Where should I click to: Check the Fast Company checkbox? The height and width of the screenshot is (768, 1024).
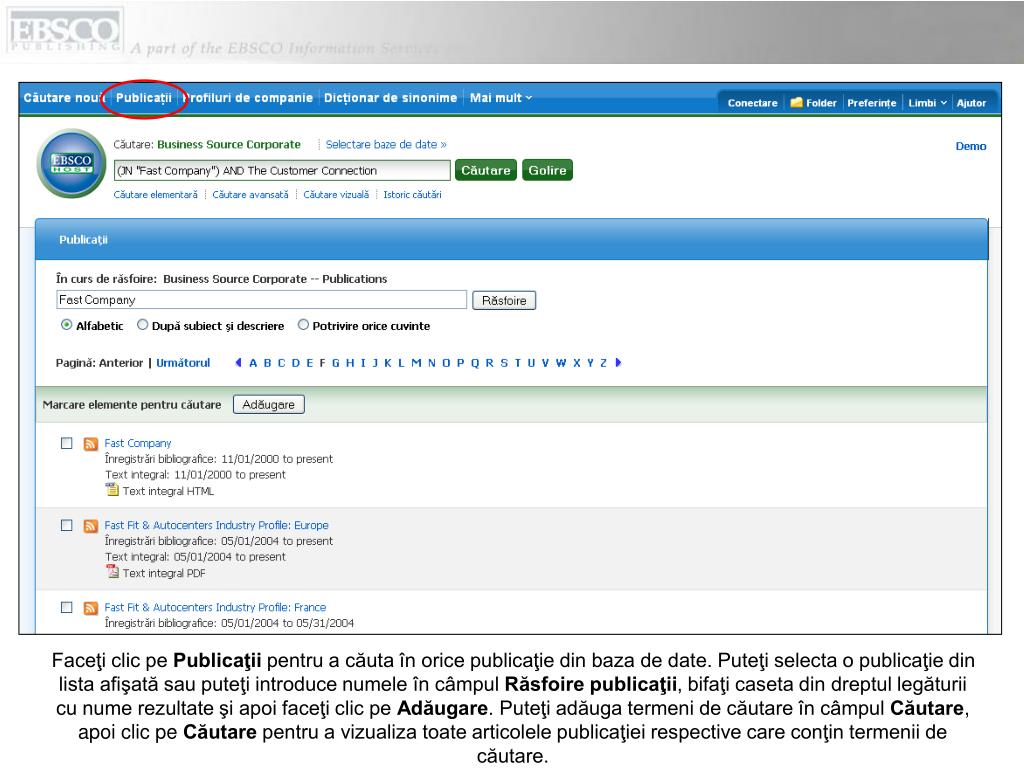tap(67, 443)
